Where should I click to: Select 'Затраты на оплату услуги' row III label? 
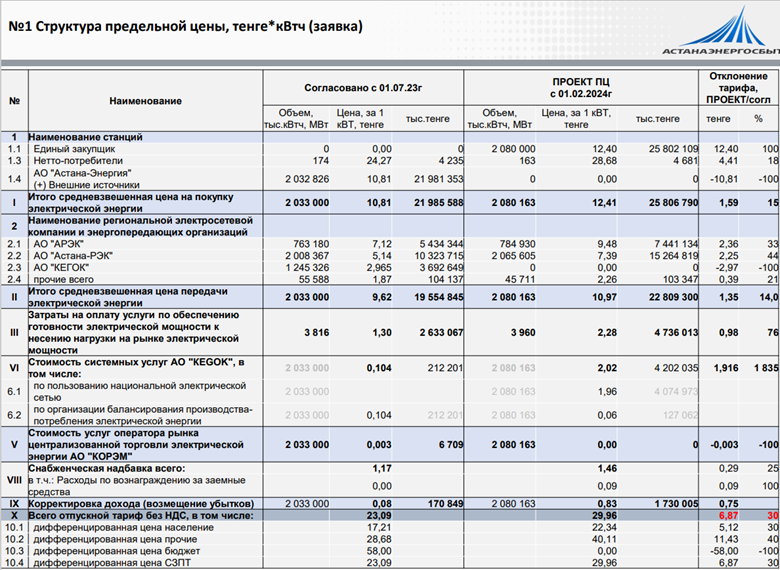tap(134, 333)
